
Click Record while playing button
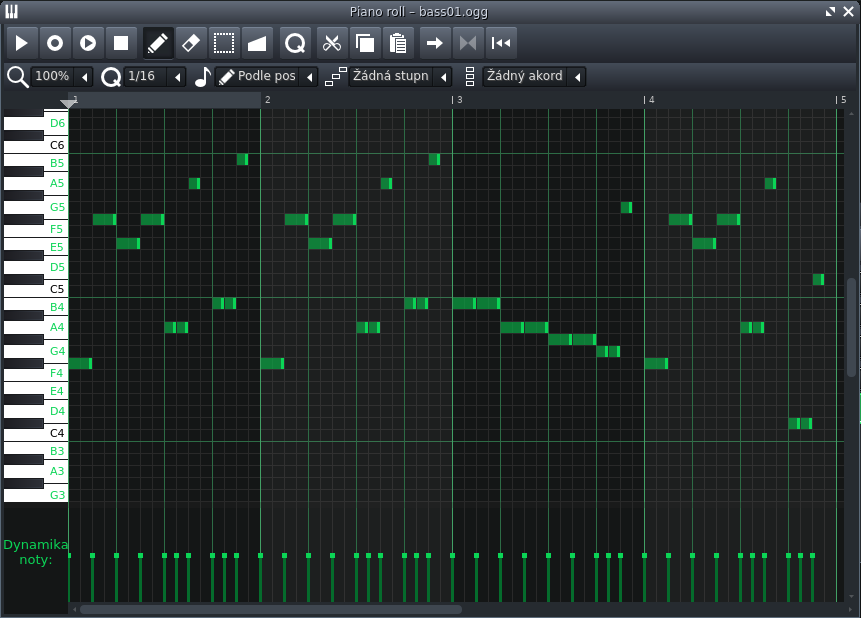click(88, 43)
